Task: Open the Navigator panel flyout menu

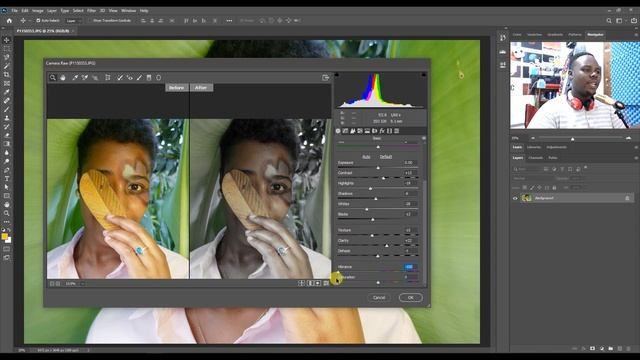Action: pyautogui.click(x=636, y=35)
